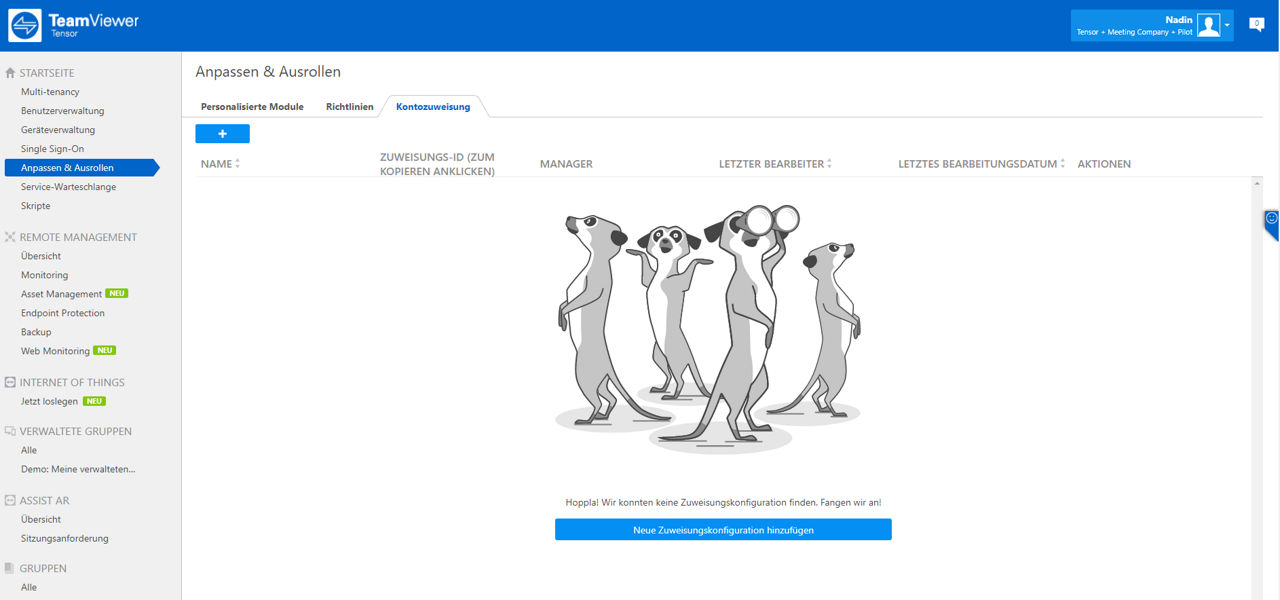Image resolution: width=1280 pixels, height=600 pixels.
Task: Switch to the Personalisierte Module tab
Action: tap(252, 107)
